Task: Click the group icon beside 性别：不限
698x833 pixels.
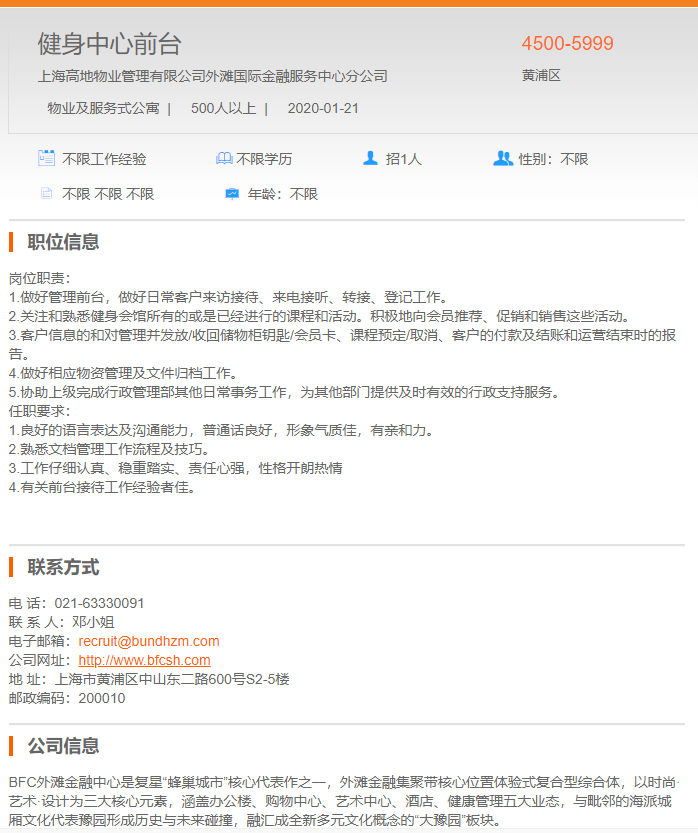Action: (503, 158)
